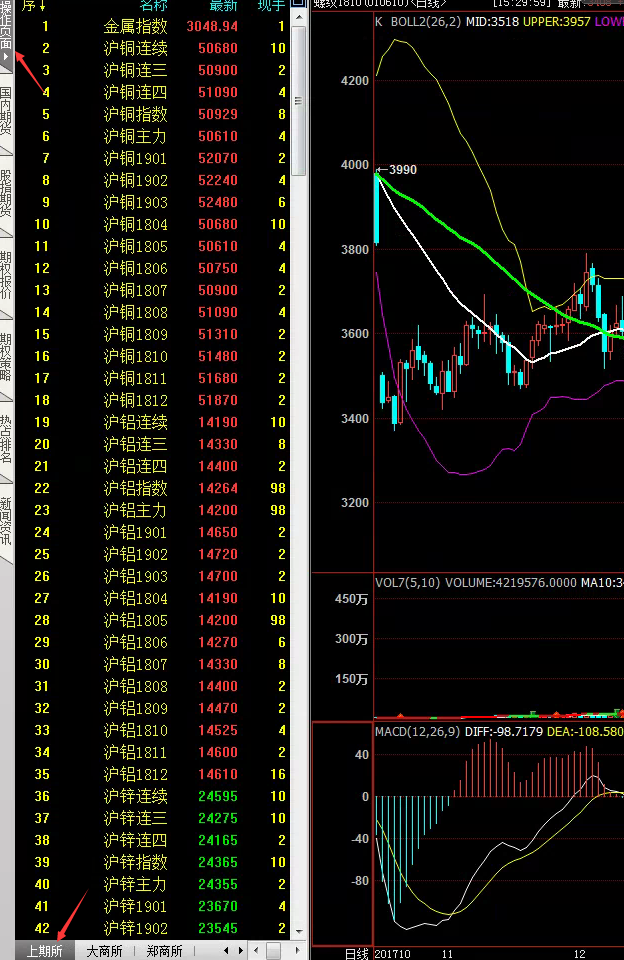Switch to the 大商所 exchange tab

tap(104, 951)
